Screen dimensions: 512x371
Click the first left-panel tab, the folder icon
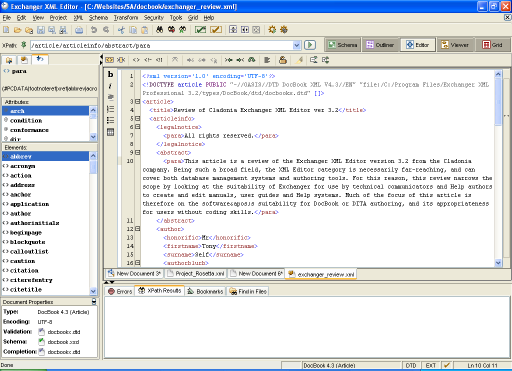point(9,60)
